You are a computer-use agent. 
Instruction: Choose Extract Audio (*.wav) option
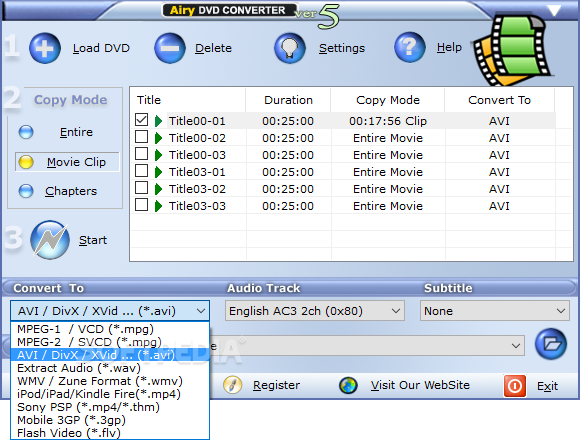pos(110,368)
